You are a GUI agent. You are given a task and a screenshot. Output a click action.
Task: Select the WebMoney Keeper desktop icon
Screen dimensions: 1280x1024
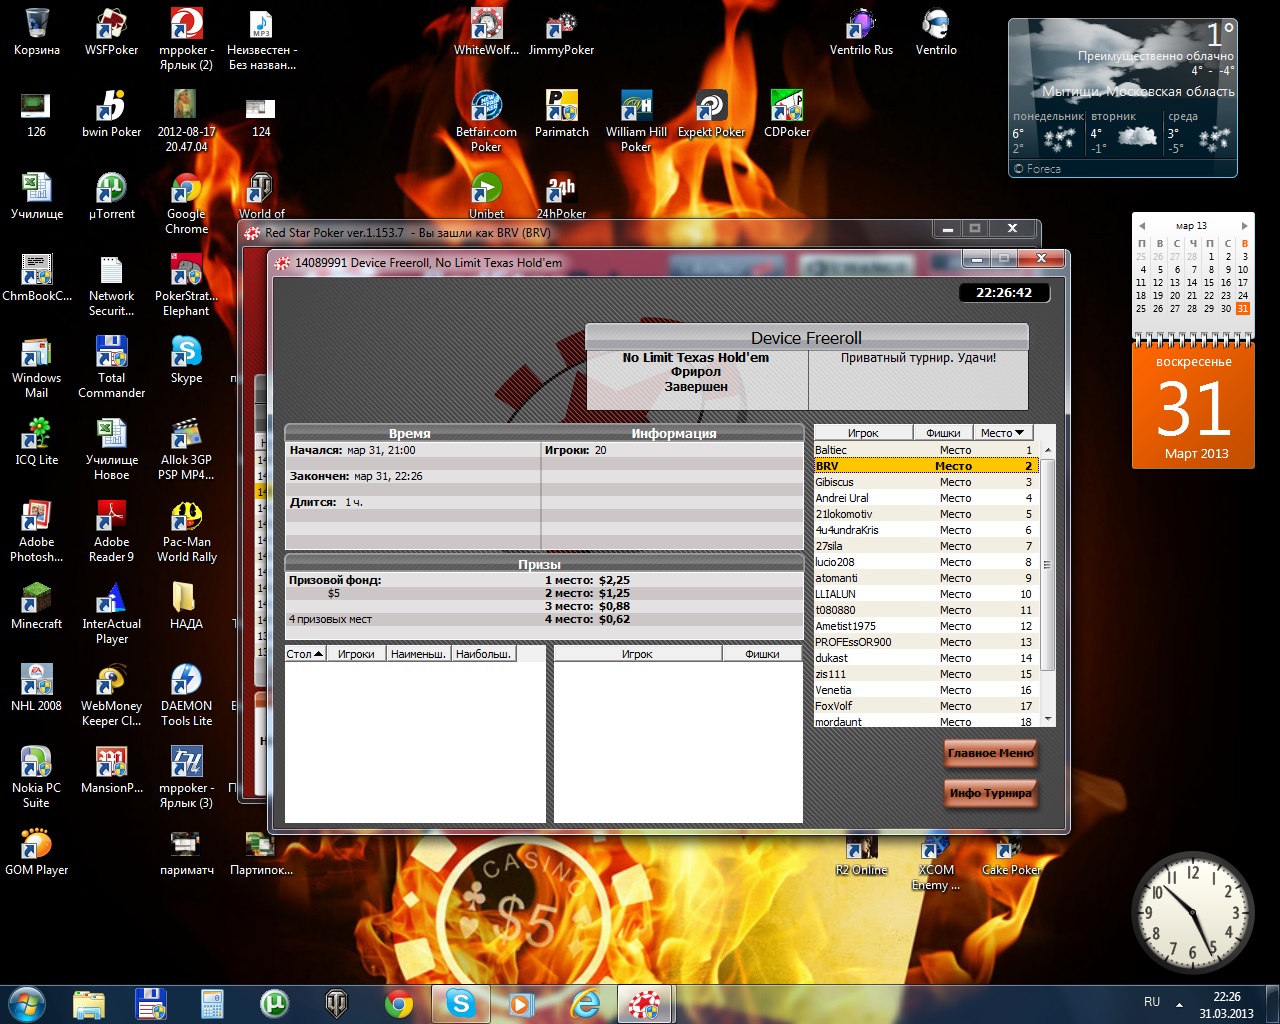(112, 695)
